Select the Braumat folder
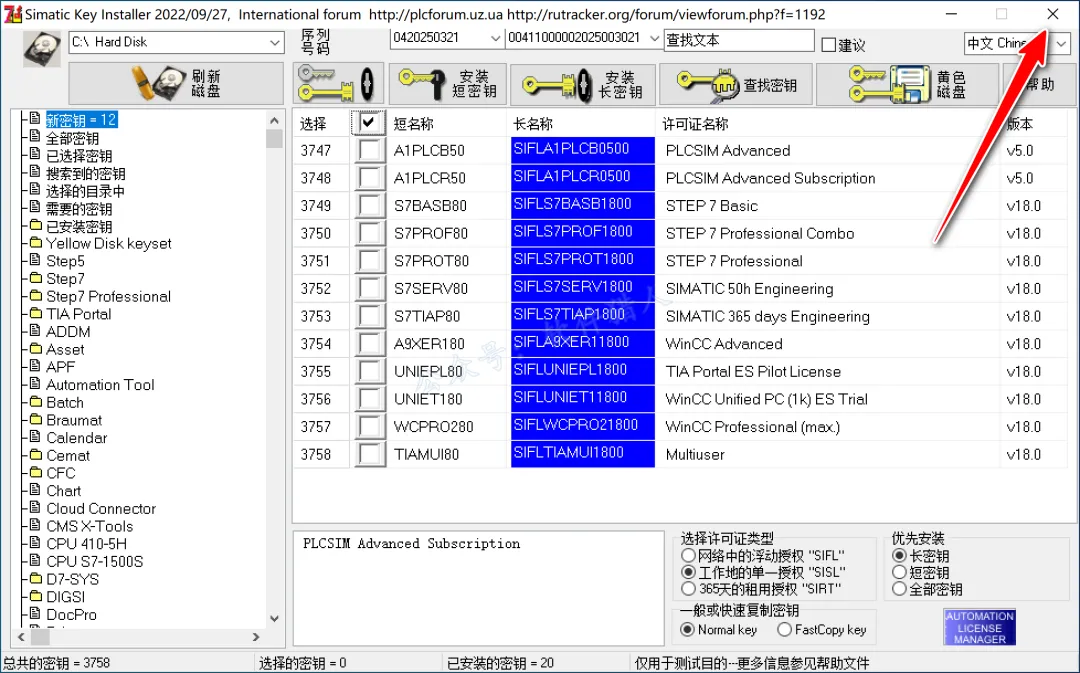The width and height of the screenshot is (1080, 673). click(74, 420)
